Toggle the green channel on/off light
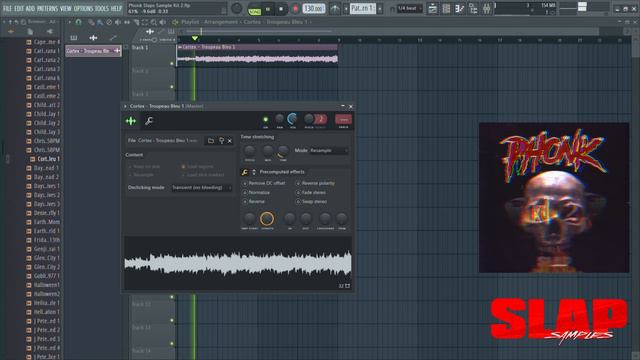The image size is (640, 360). pyautogui.click(x=265, y=119)
